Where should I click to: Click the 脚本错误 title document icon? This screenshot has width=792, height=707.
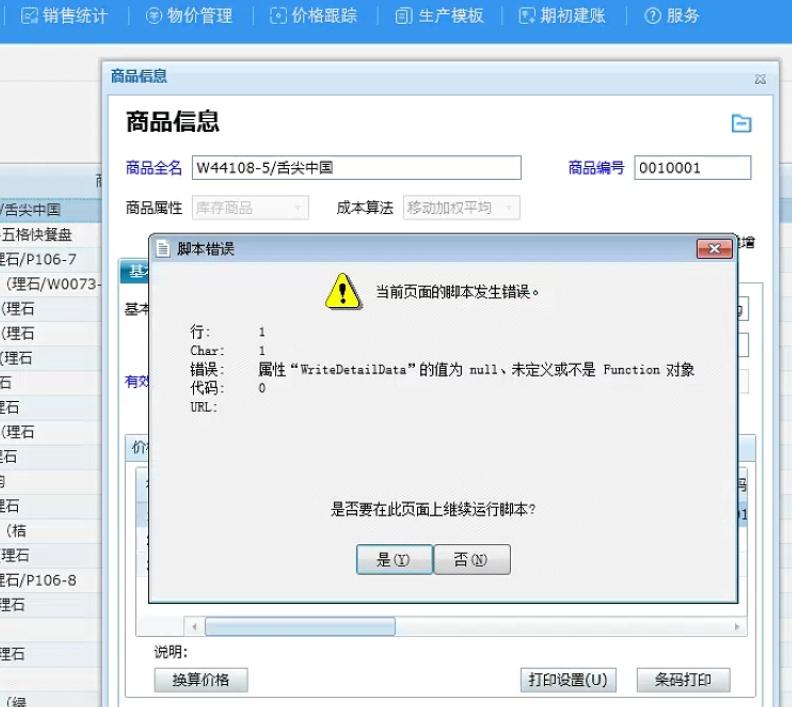[x=163, y=248]
